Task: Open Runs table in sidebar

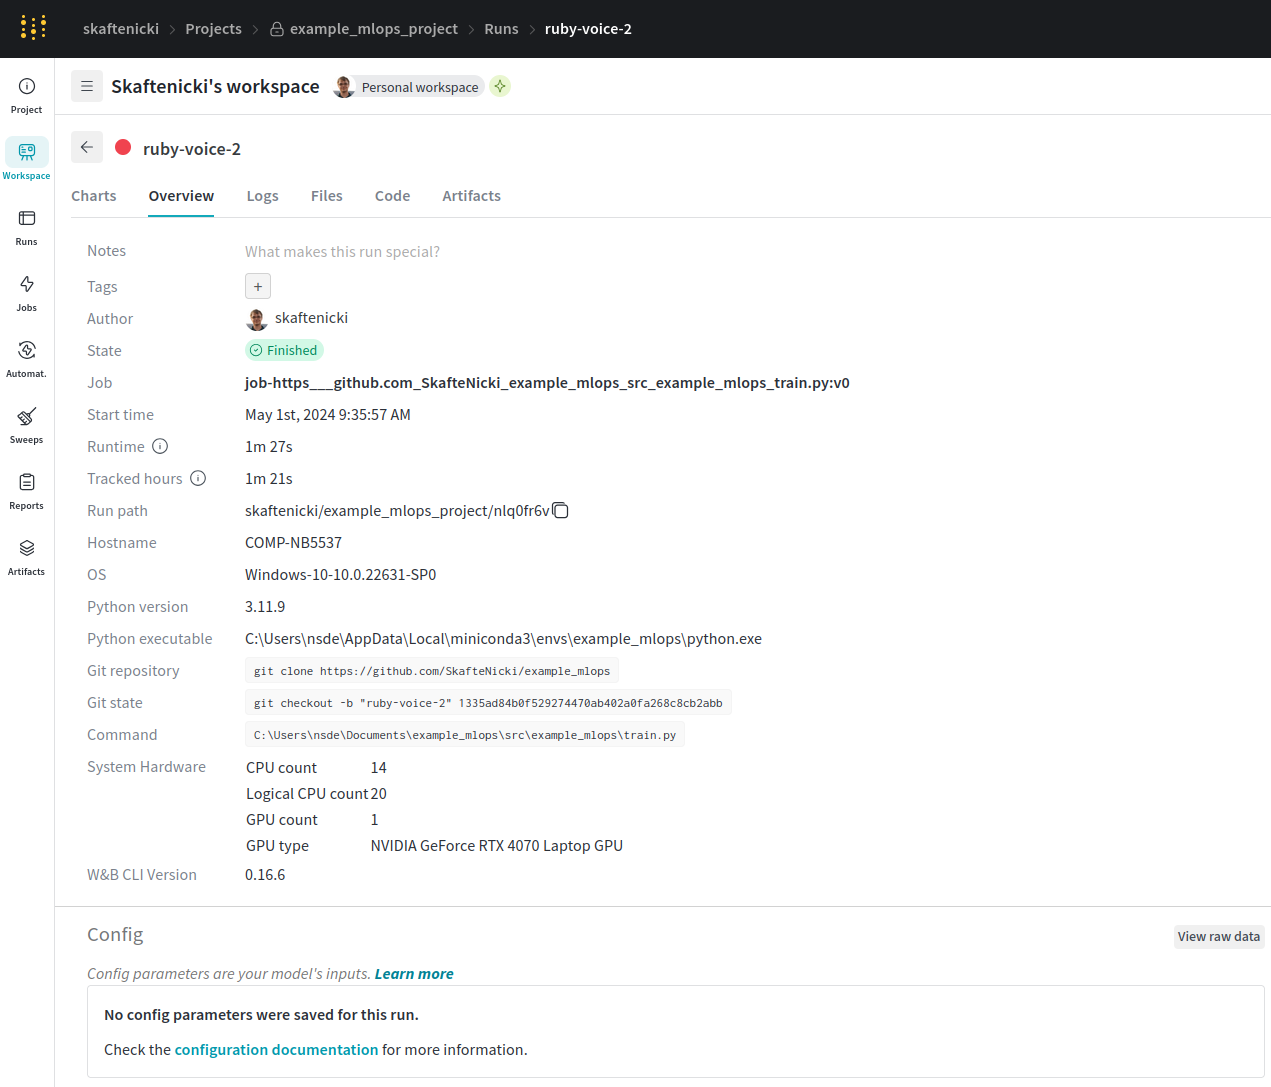Action: click(x=27, y=219)
